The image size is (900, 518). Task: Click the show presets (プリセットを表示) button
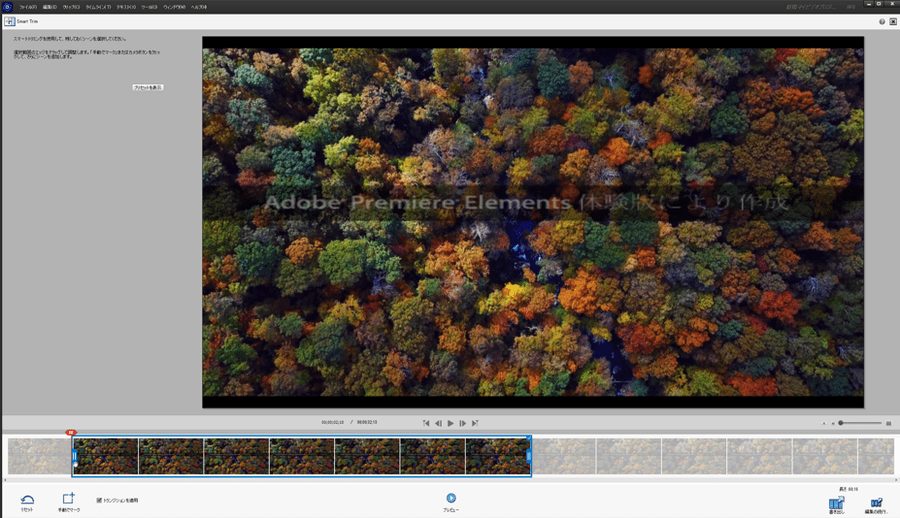[x=148, y=88]
